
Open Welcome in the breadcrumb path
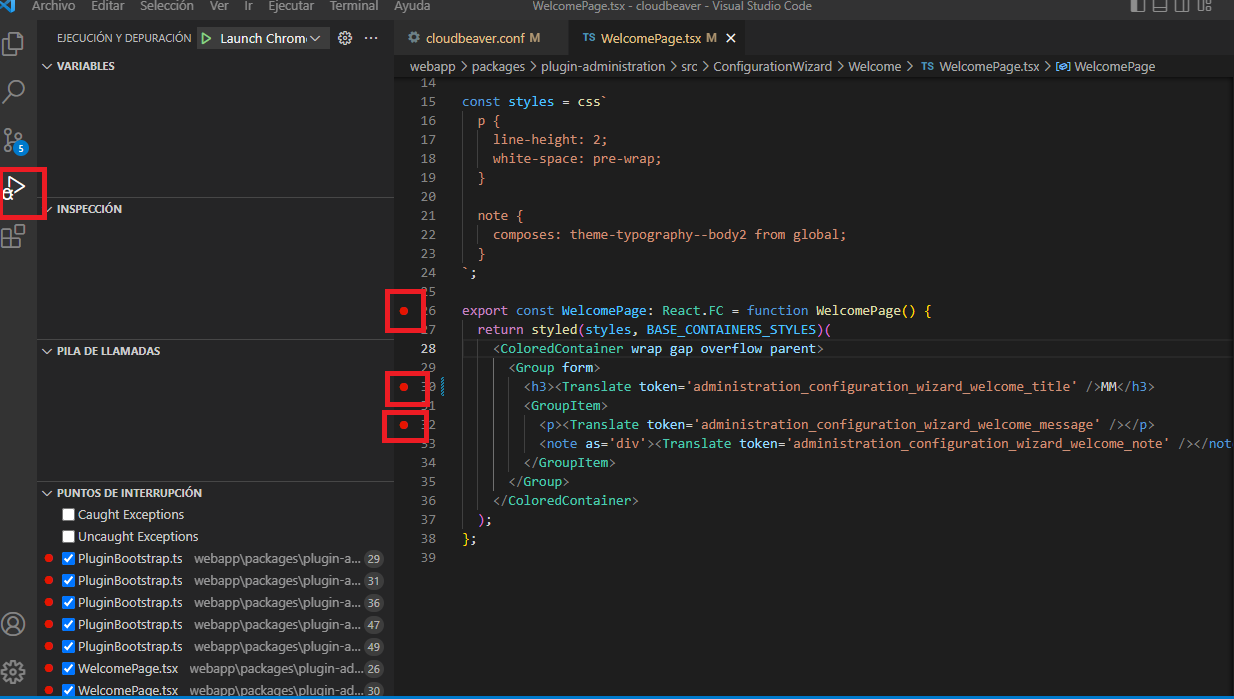pyautogui.click(x=875, y=66)
